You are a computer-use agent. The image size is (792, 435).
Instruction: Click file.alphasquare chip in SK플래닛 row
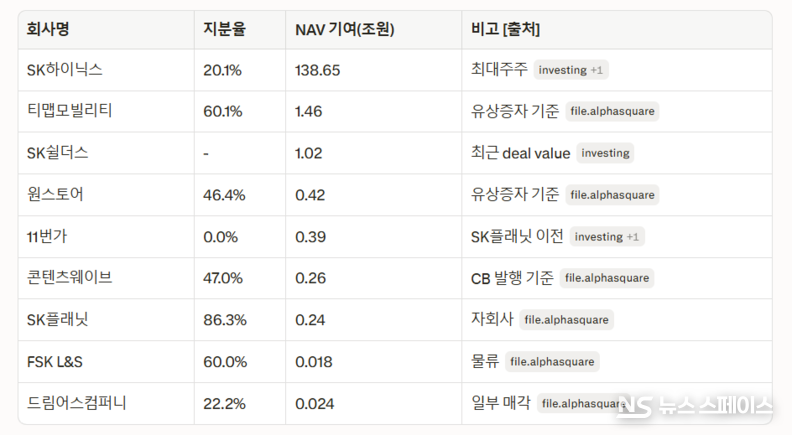(x=566, y=320)
